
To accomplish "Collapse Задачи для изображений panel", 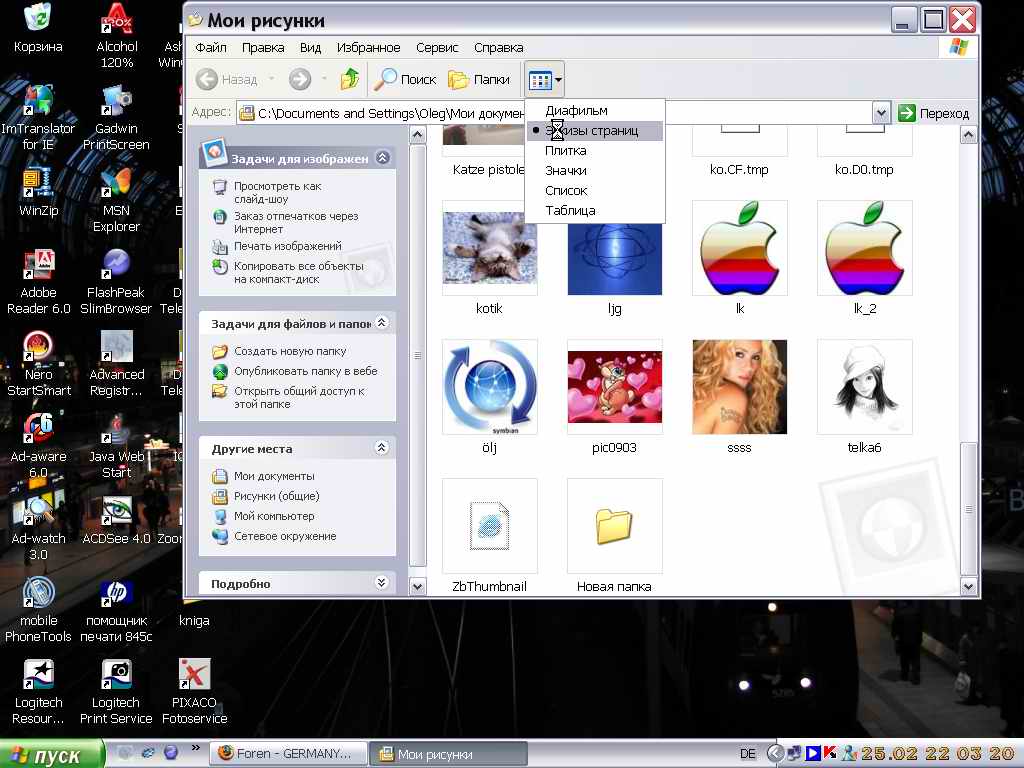I will 381,158.
